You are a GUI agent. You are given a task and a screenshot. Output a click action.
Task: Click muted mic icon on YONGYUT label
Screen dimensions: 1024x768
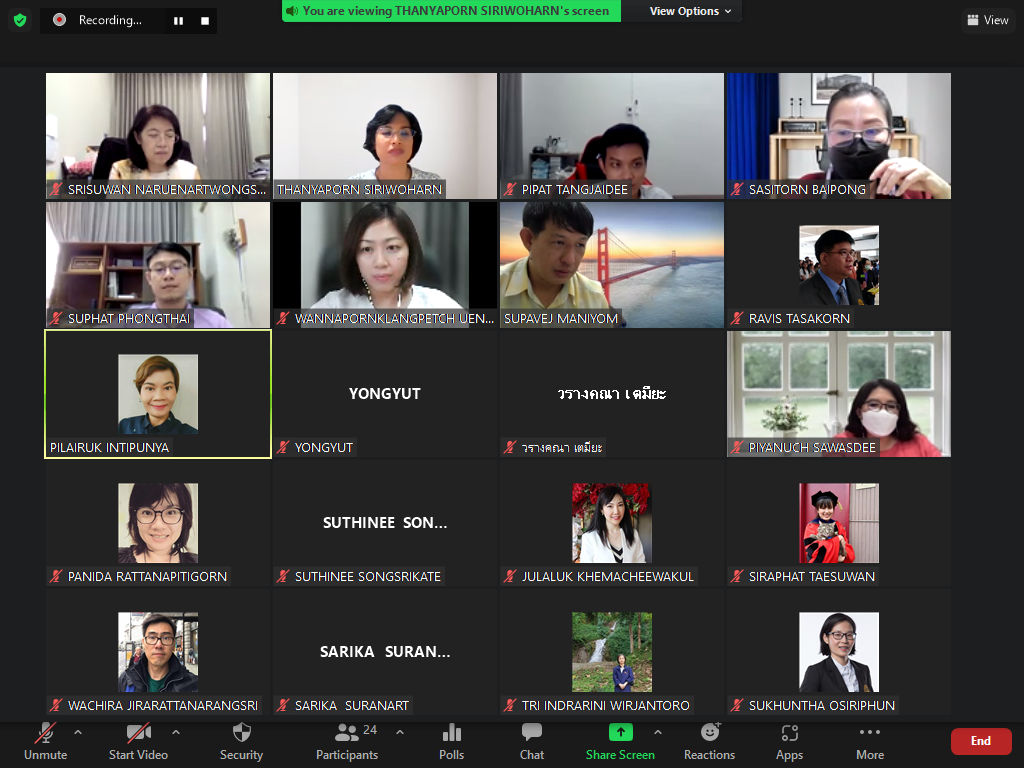pos(283,447)
